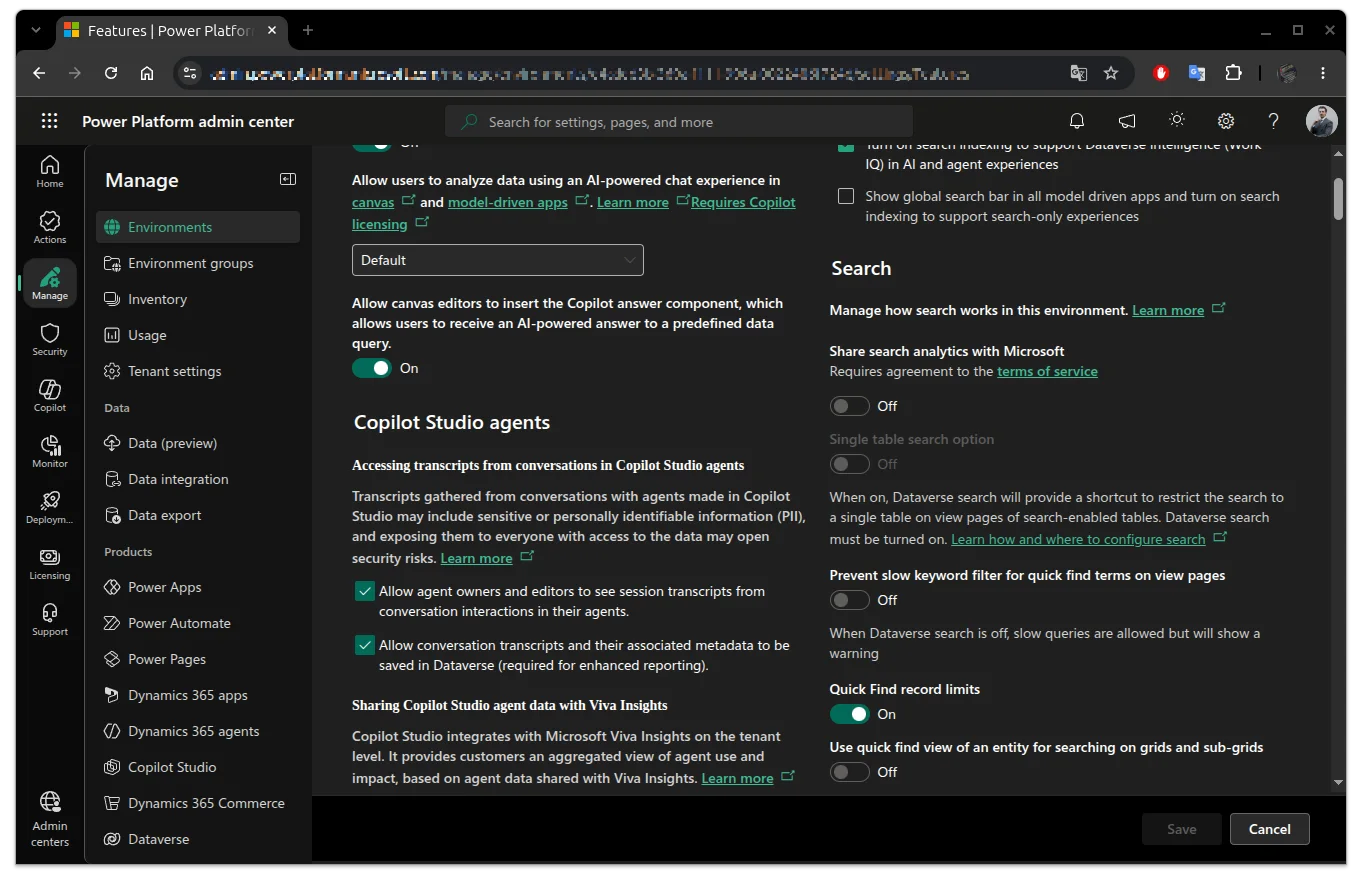Open the notifications bell icon

[x=1077, y=121]
